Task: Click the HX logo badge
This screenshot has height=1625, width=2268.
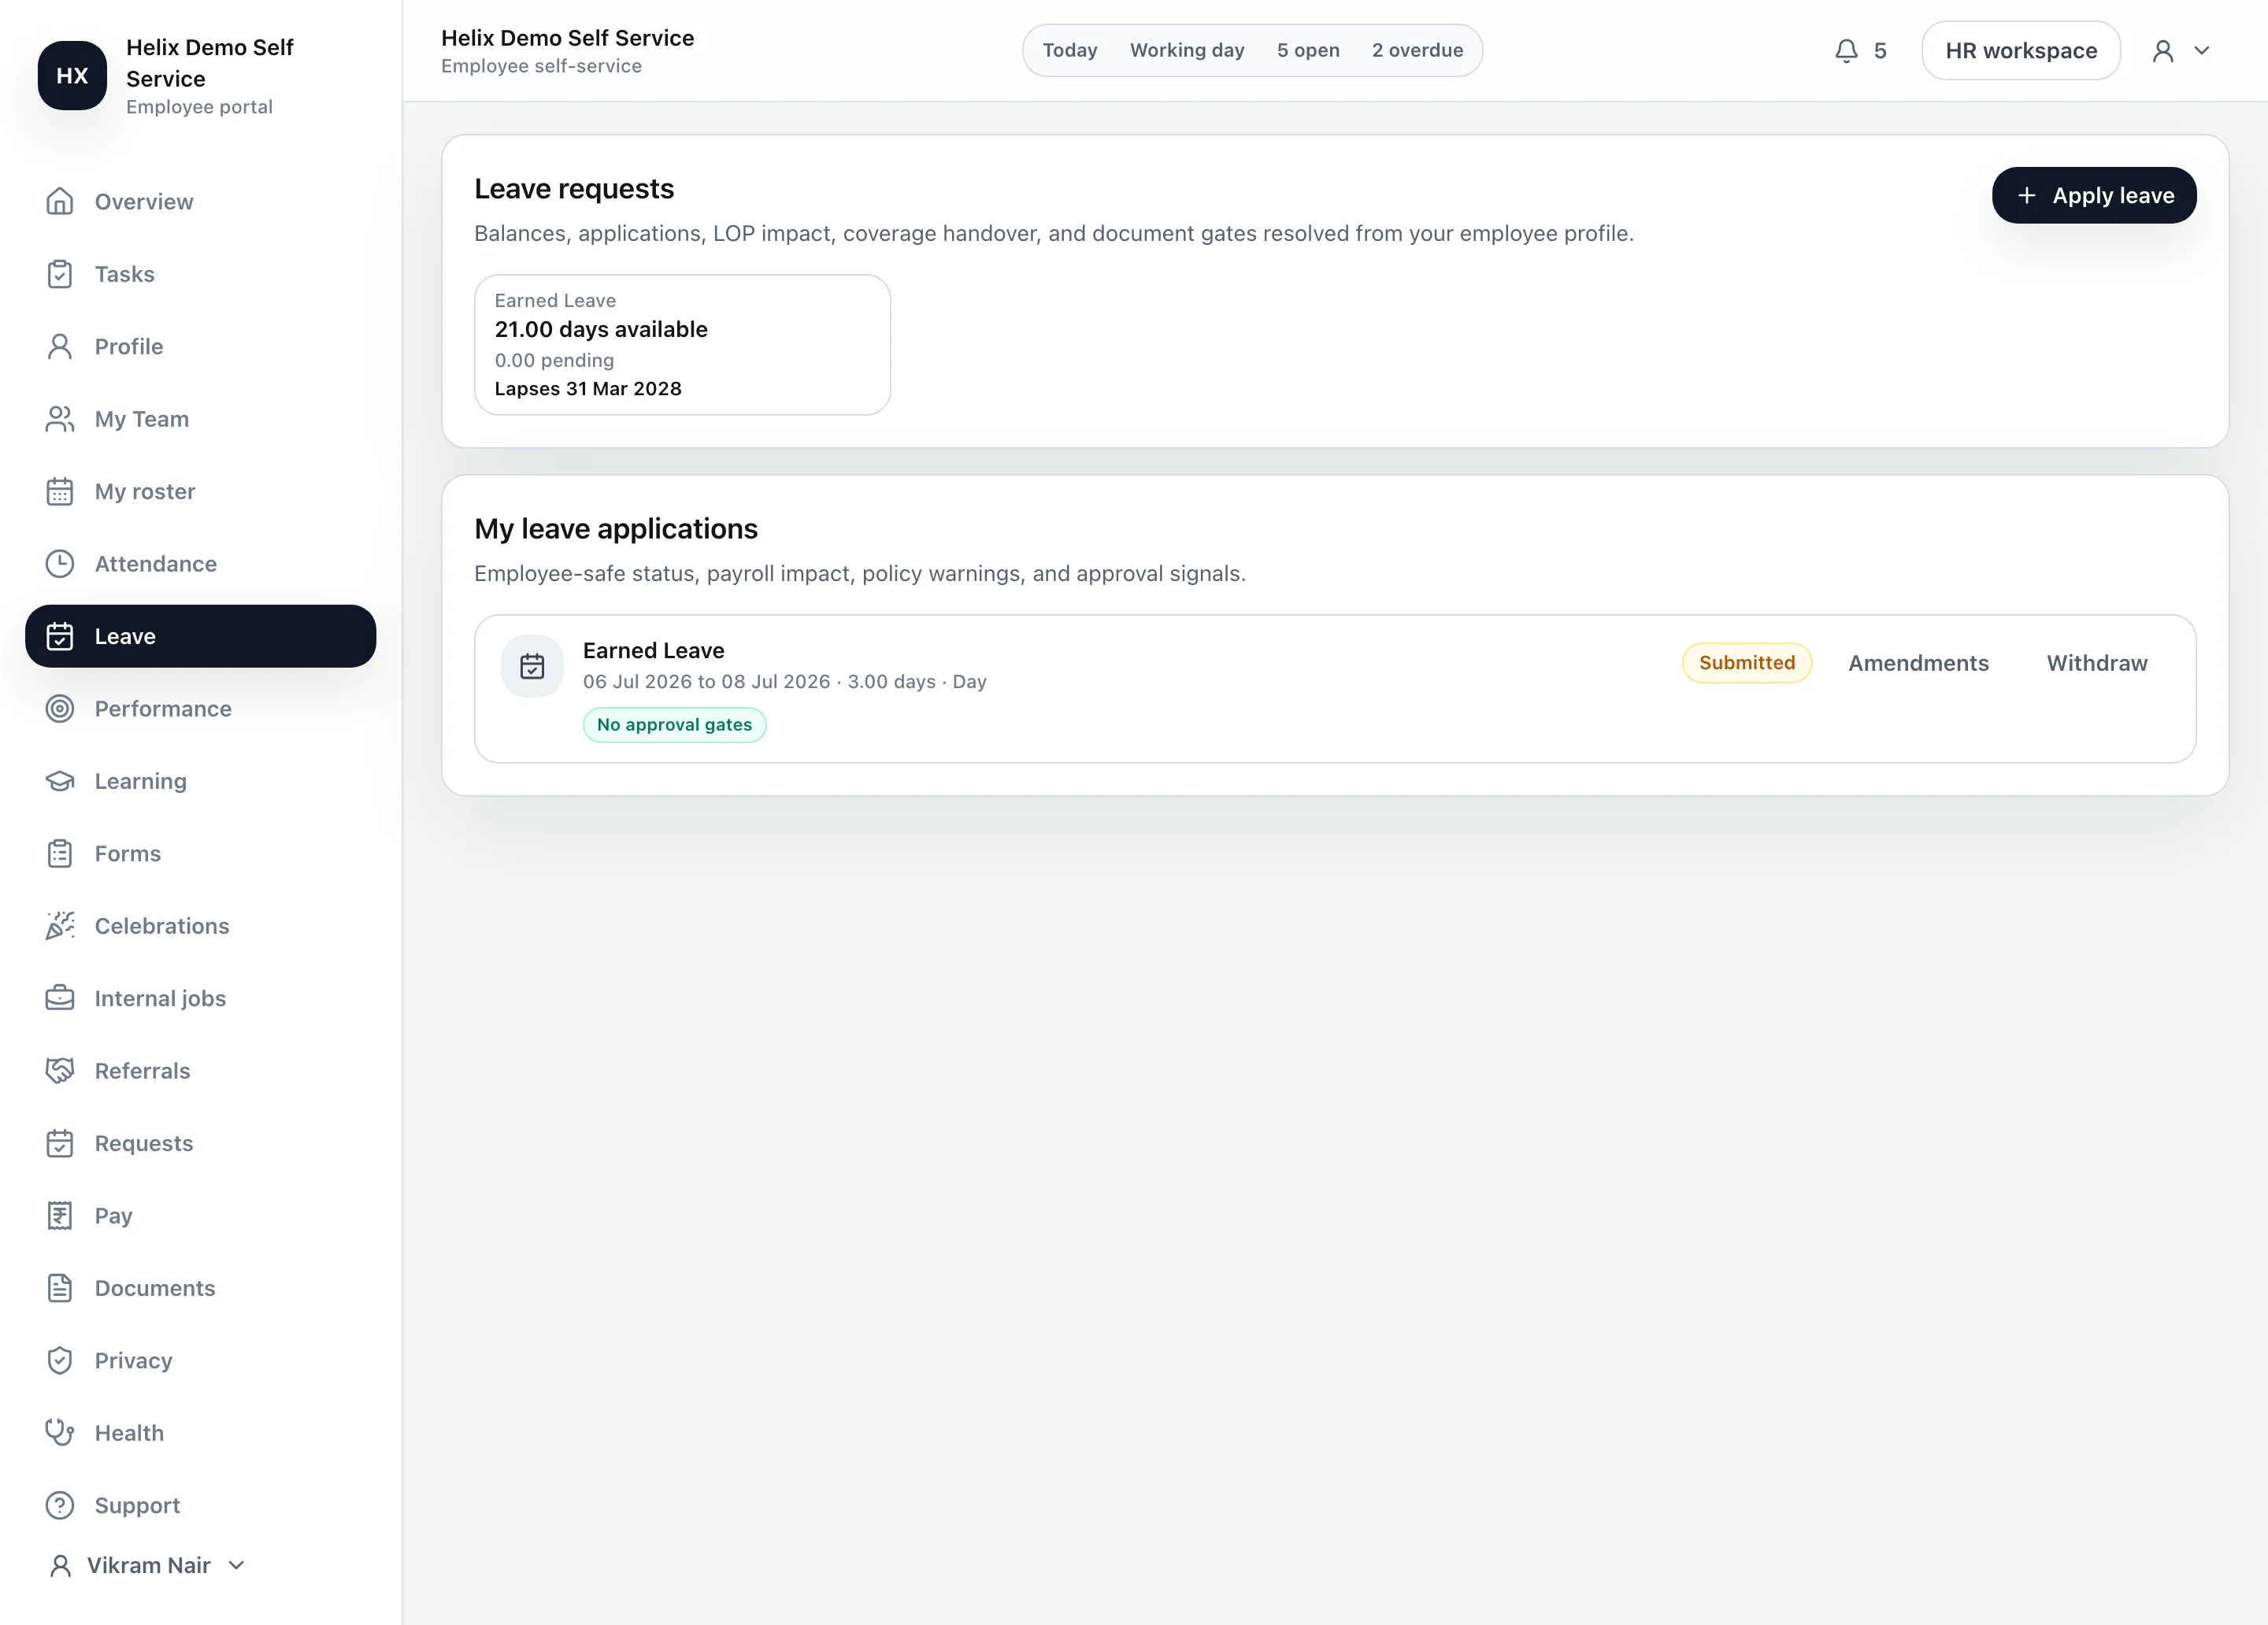Action: [72, 76]
